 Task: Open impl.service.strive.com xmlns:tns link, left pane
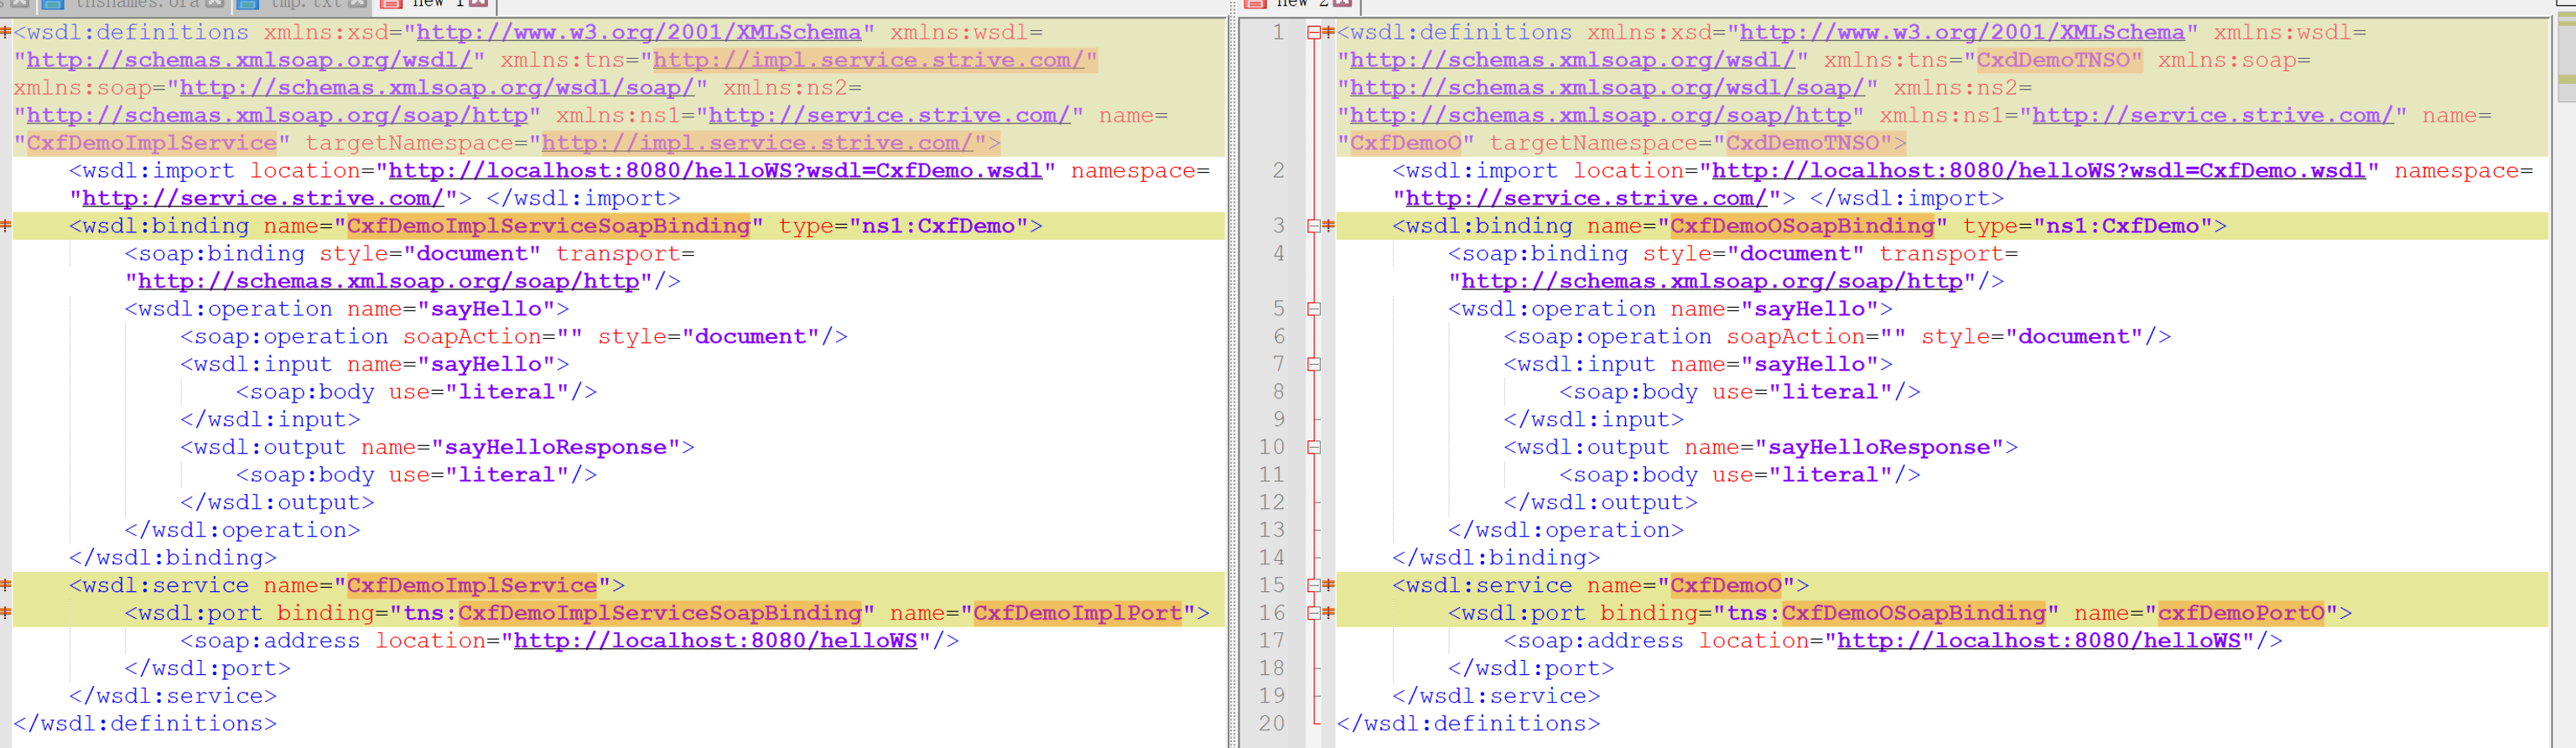[x=868, y=61]
